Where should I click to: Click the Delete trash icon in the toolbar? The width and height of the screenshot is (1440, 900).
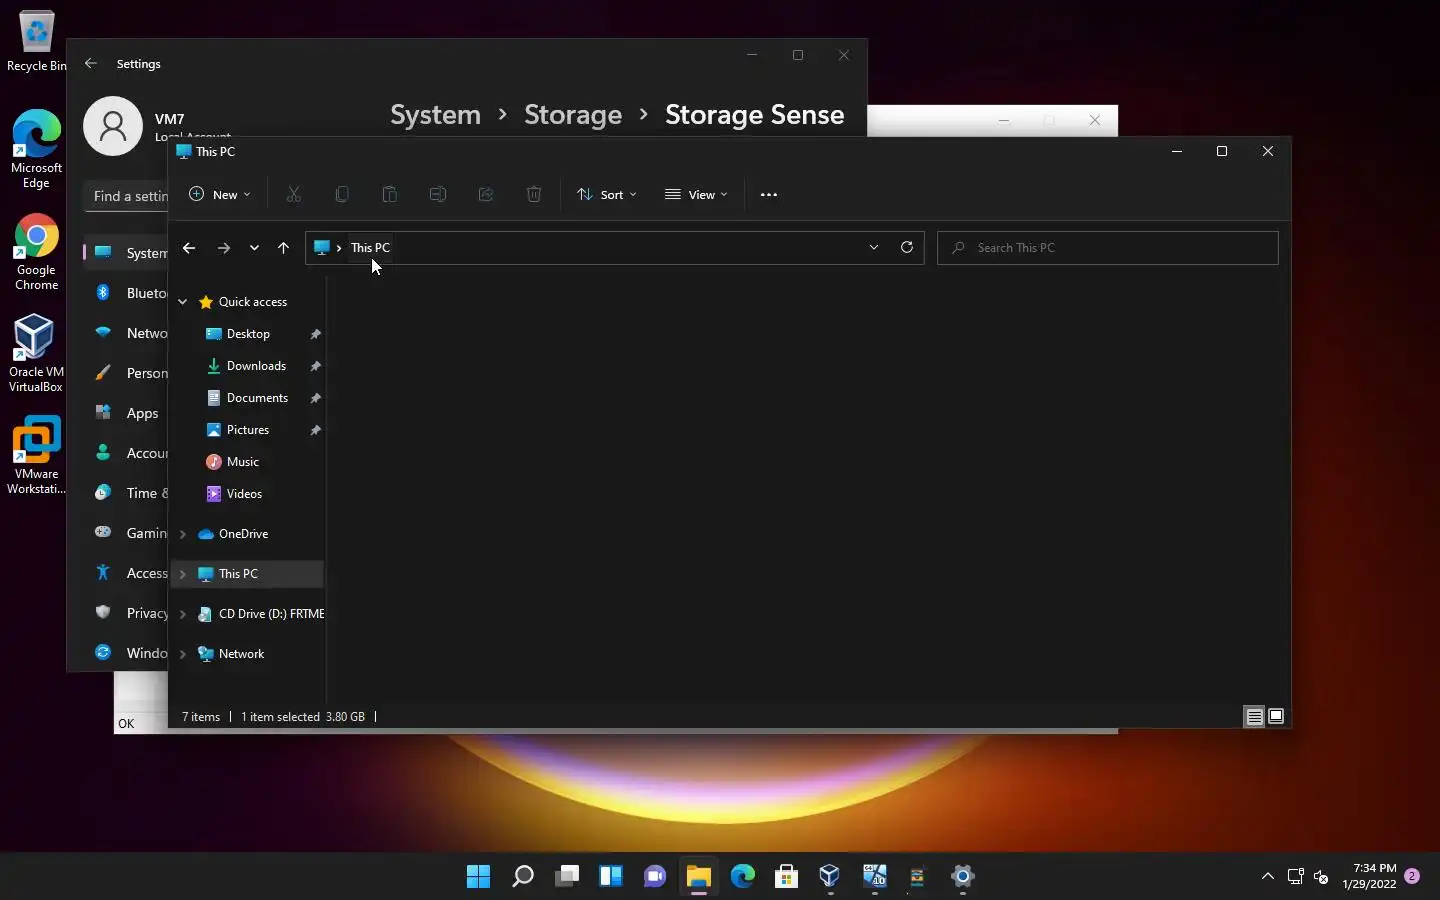tap(534, 195)
